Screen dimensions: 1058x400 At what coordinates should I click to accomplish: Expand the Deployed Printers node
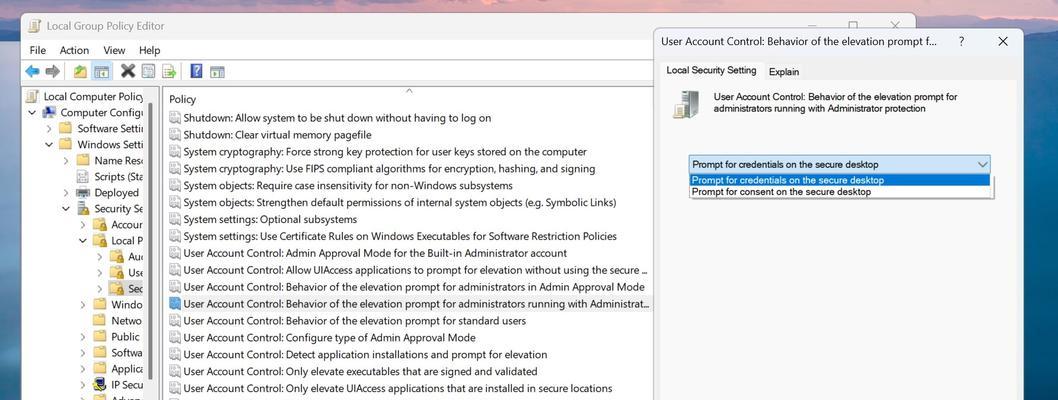click(x=66, y=192)
